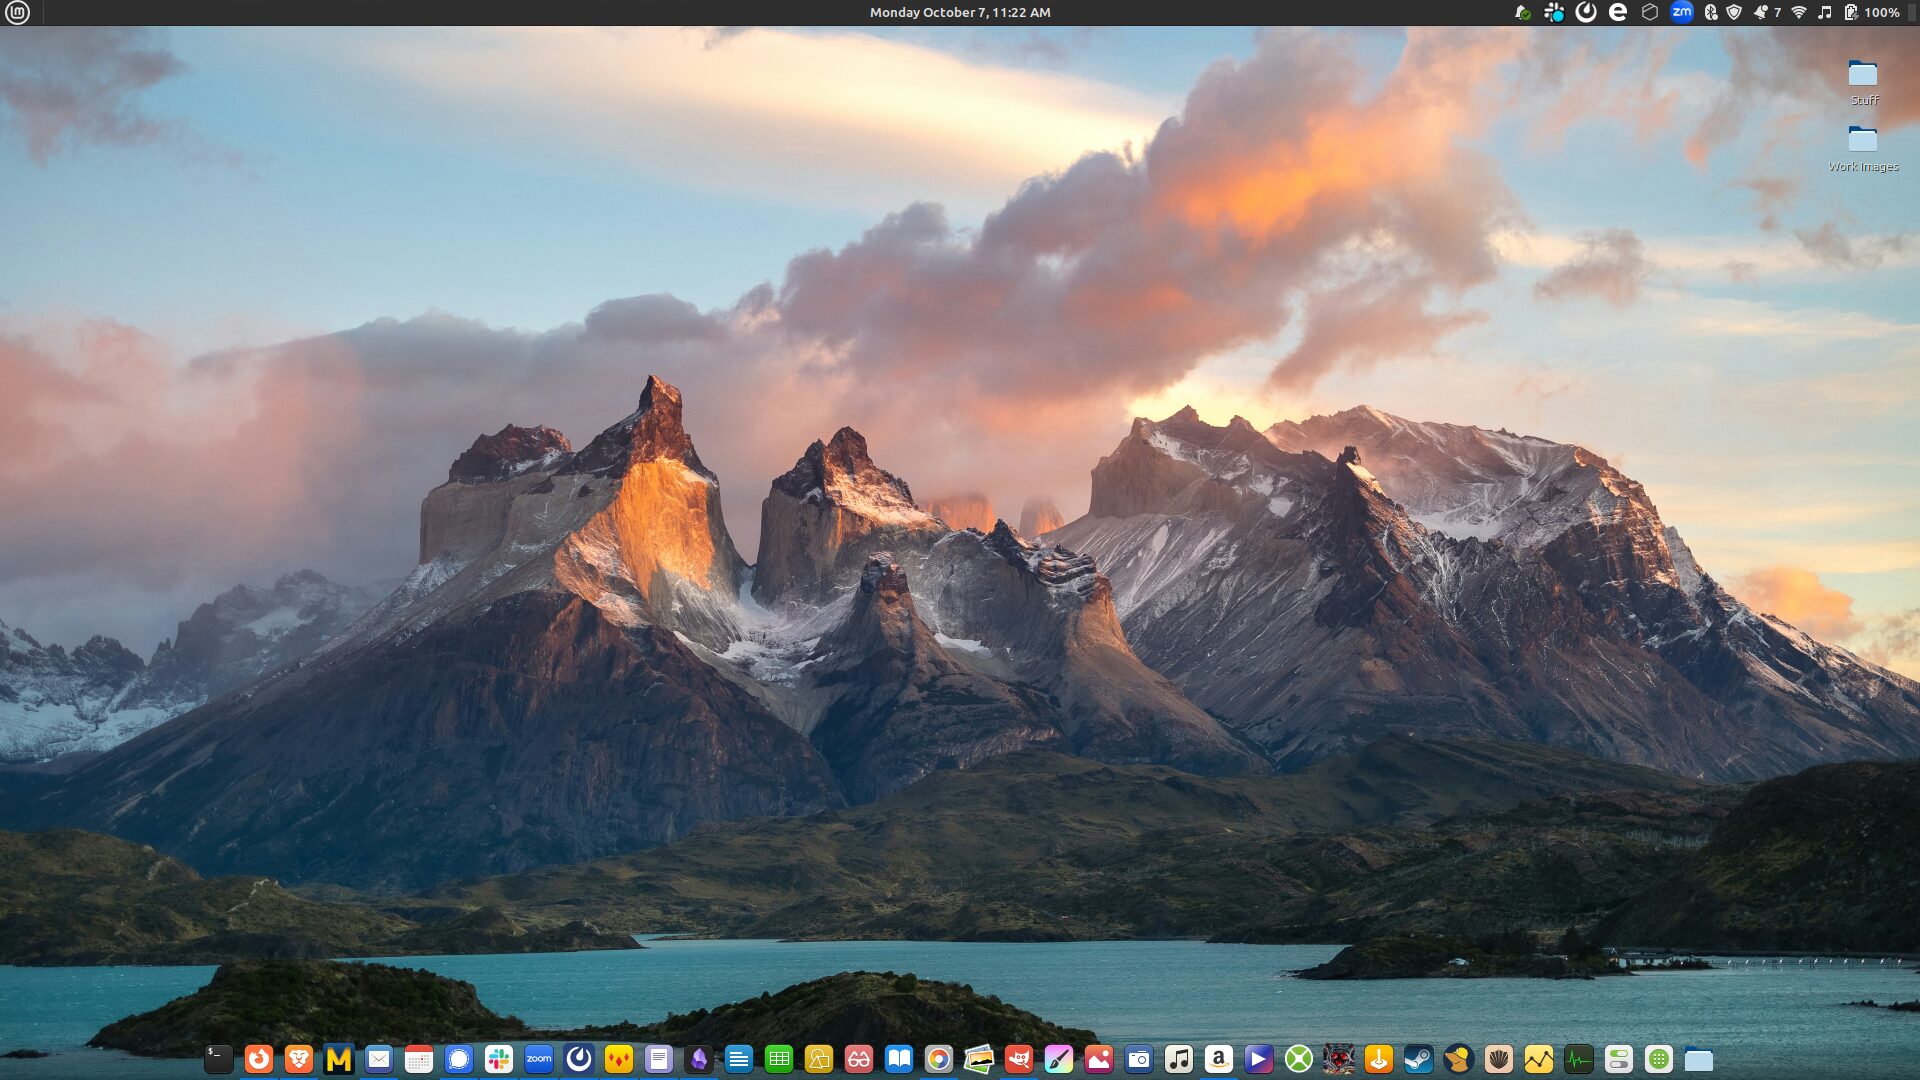Launch Slack from the dock
This screenshot has width=1920, height=1080.
point(498,1059)
